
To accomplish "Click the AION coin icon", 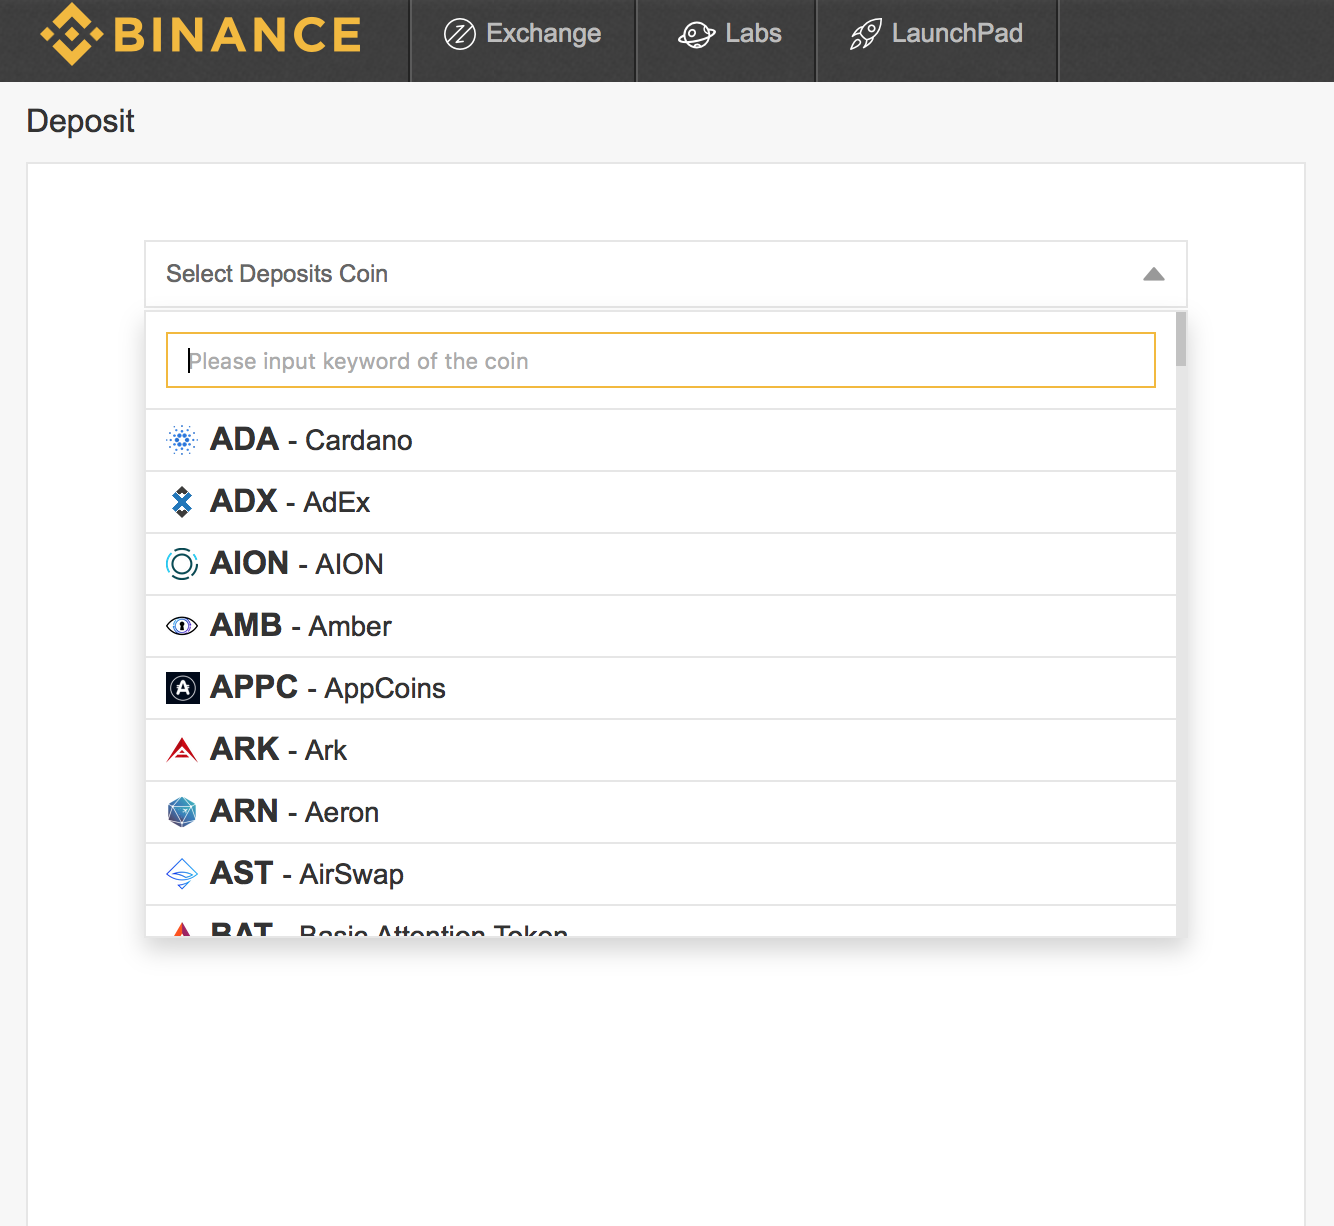I will pyautogui.click(x=182, y=564).
